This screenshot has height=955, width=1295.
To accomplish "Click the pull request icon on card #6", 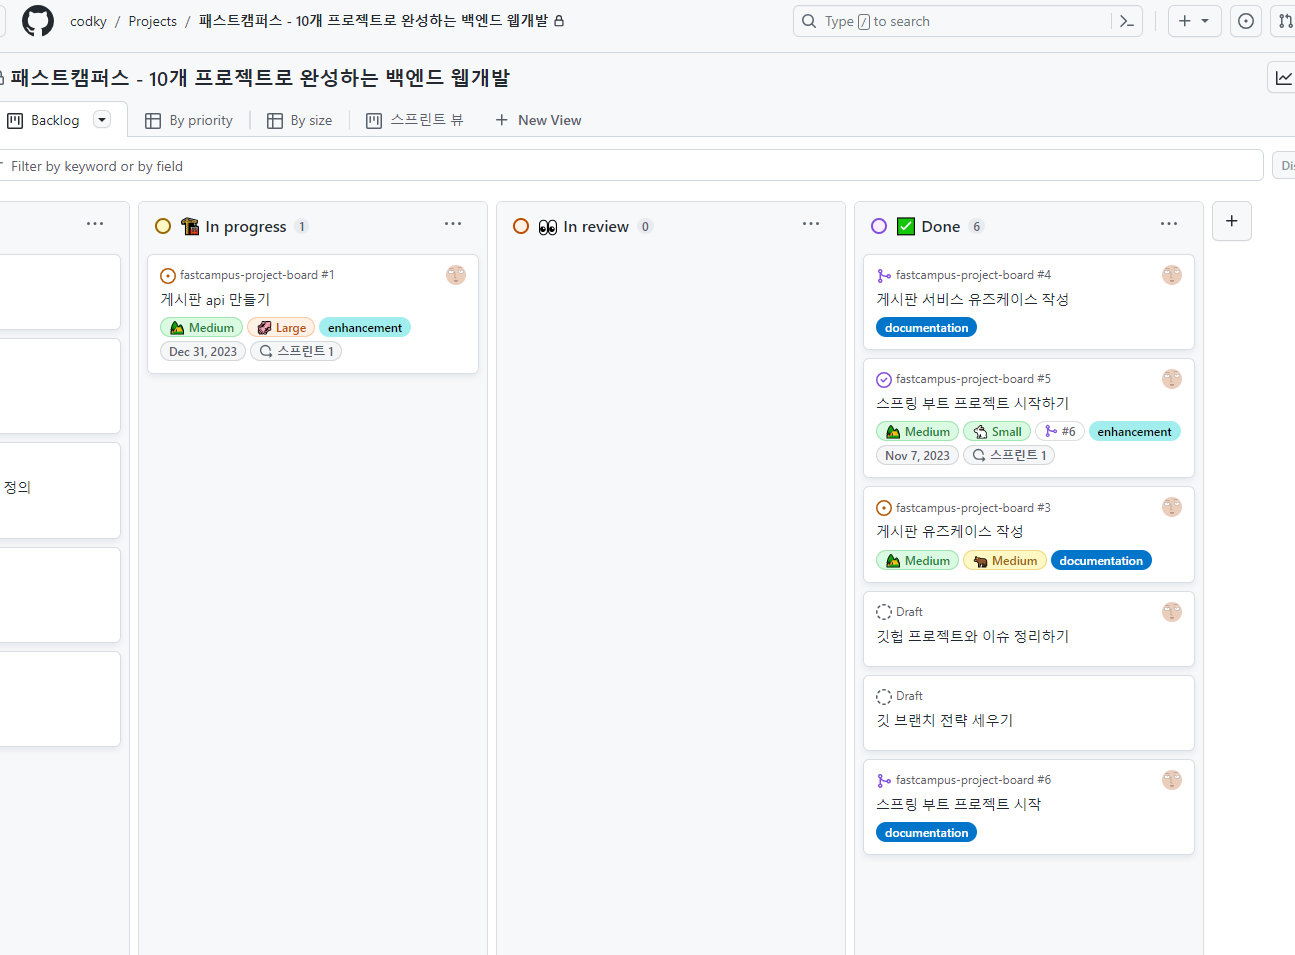I will pyautogui.click(x=884, y=781).
